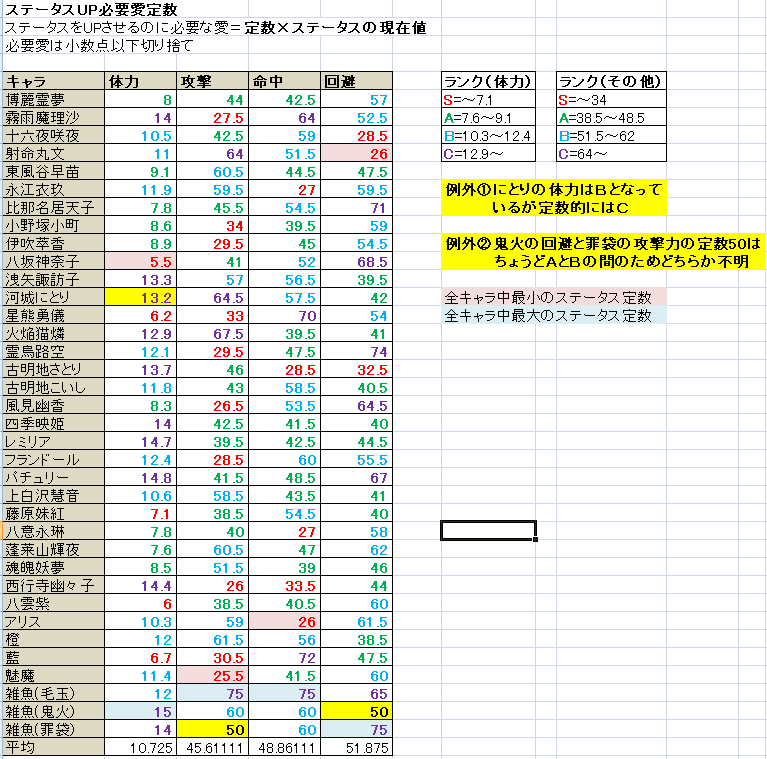The height and width of the screenshot is (759, 767).
Task: Click the yellow 例外② note box
Action: tap(602, 252)
